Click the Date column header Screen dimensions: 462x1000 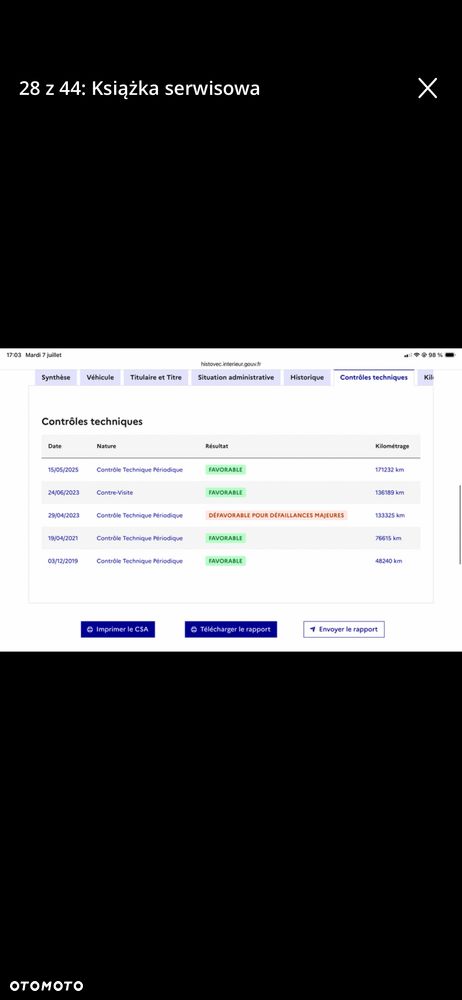coord(55,446)
